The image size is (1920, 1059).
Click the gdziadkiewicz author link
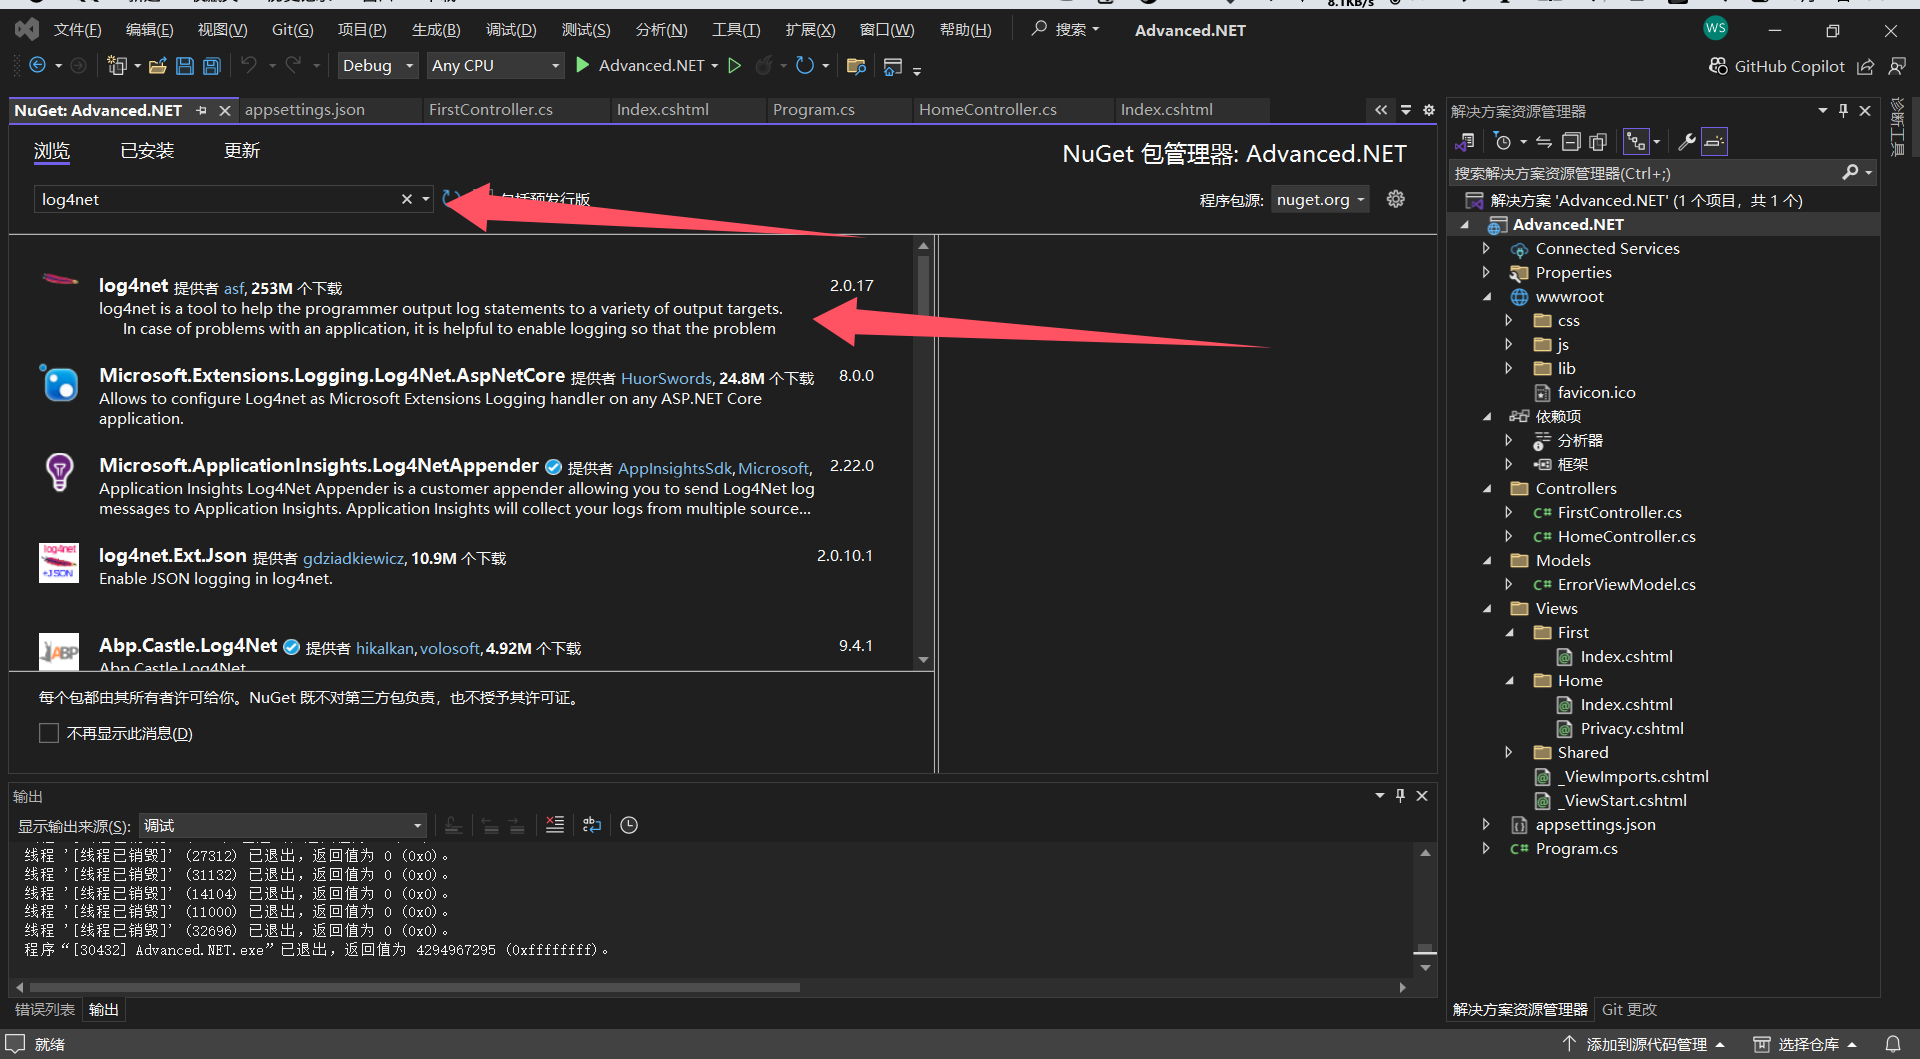tap(353, 558)
